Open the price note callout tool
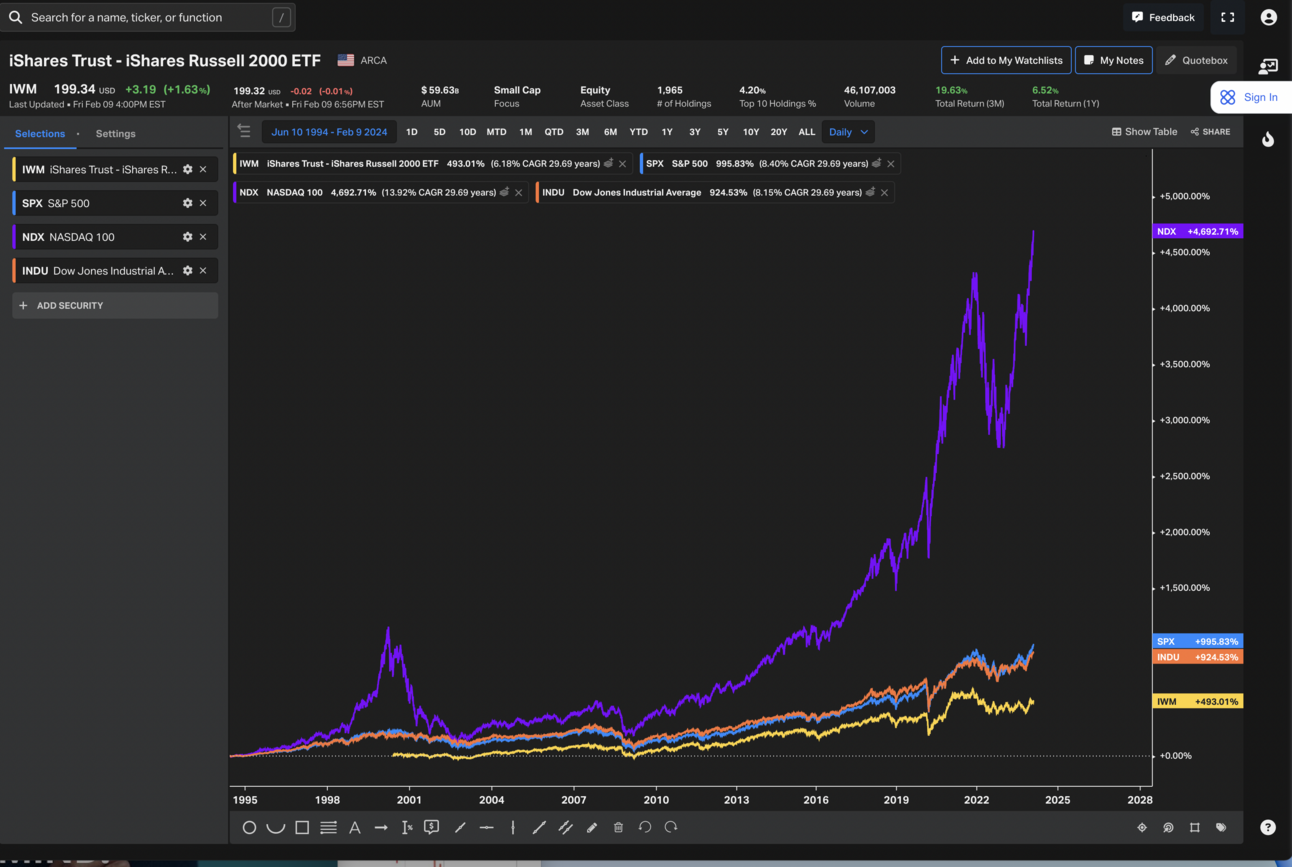This screenshot has width=1292, height=867. pos(430,826)
